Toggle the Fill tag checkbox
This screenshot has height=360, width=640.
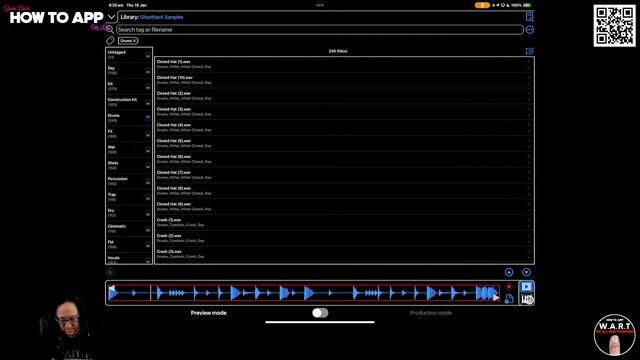click(x=148, y=244)
